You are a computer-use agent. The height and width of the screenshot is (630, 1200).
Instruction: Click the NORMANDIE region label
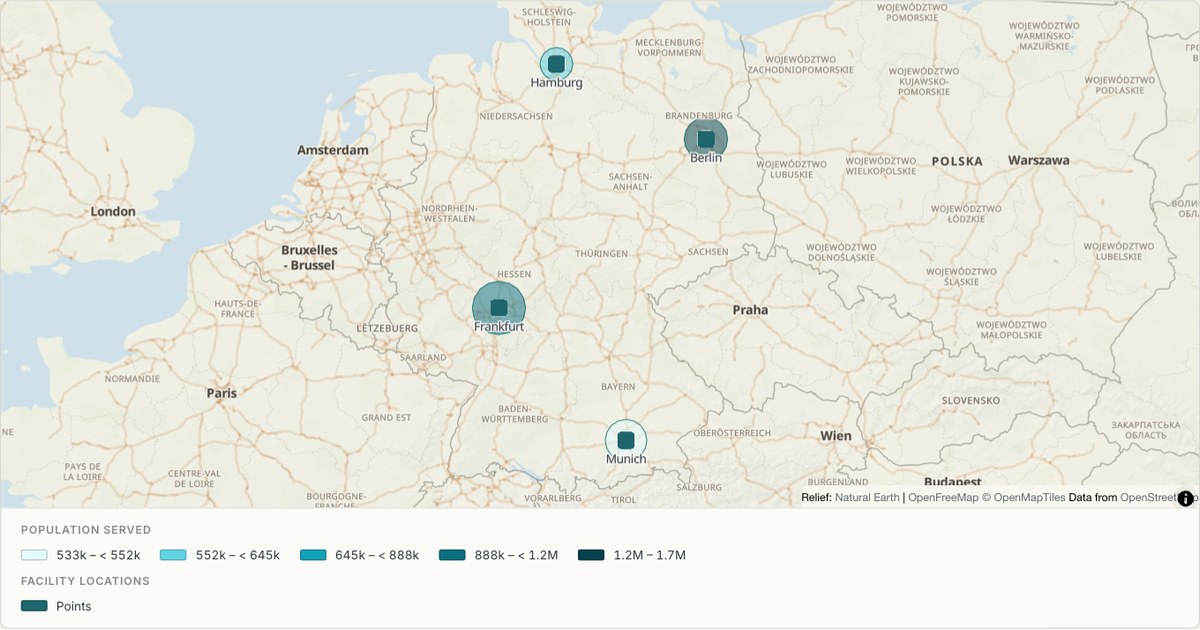click(x=132, y=379)
